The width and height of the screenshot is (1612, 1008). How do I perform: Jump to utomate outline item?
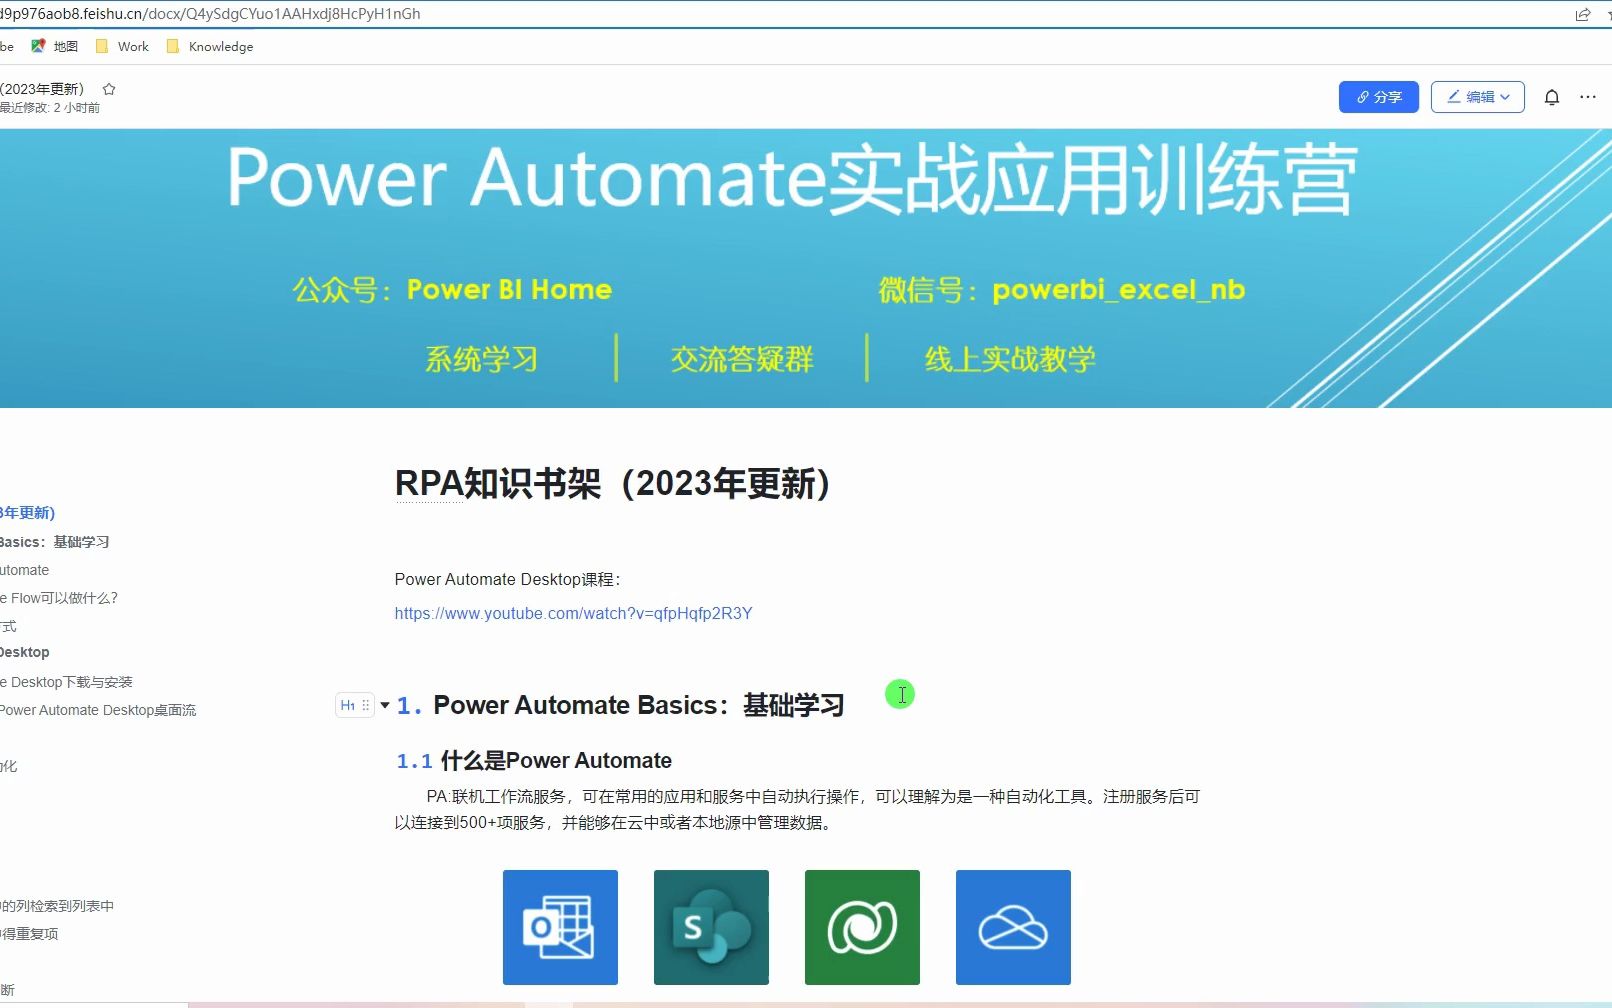(x=25, y=570)
